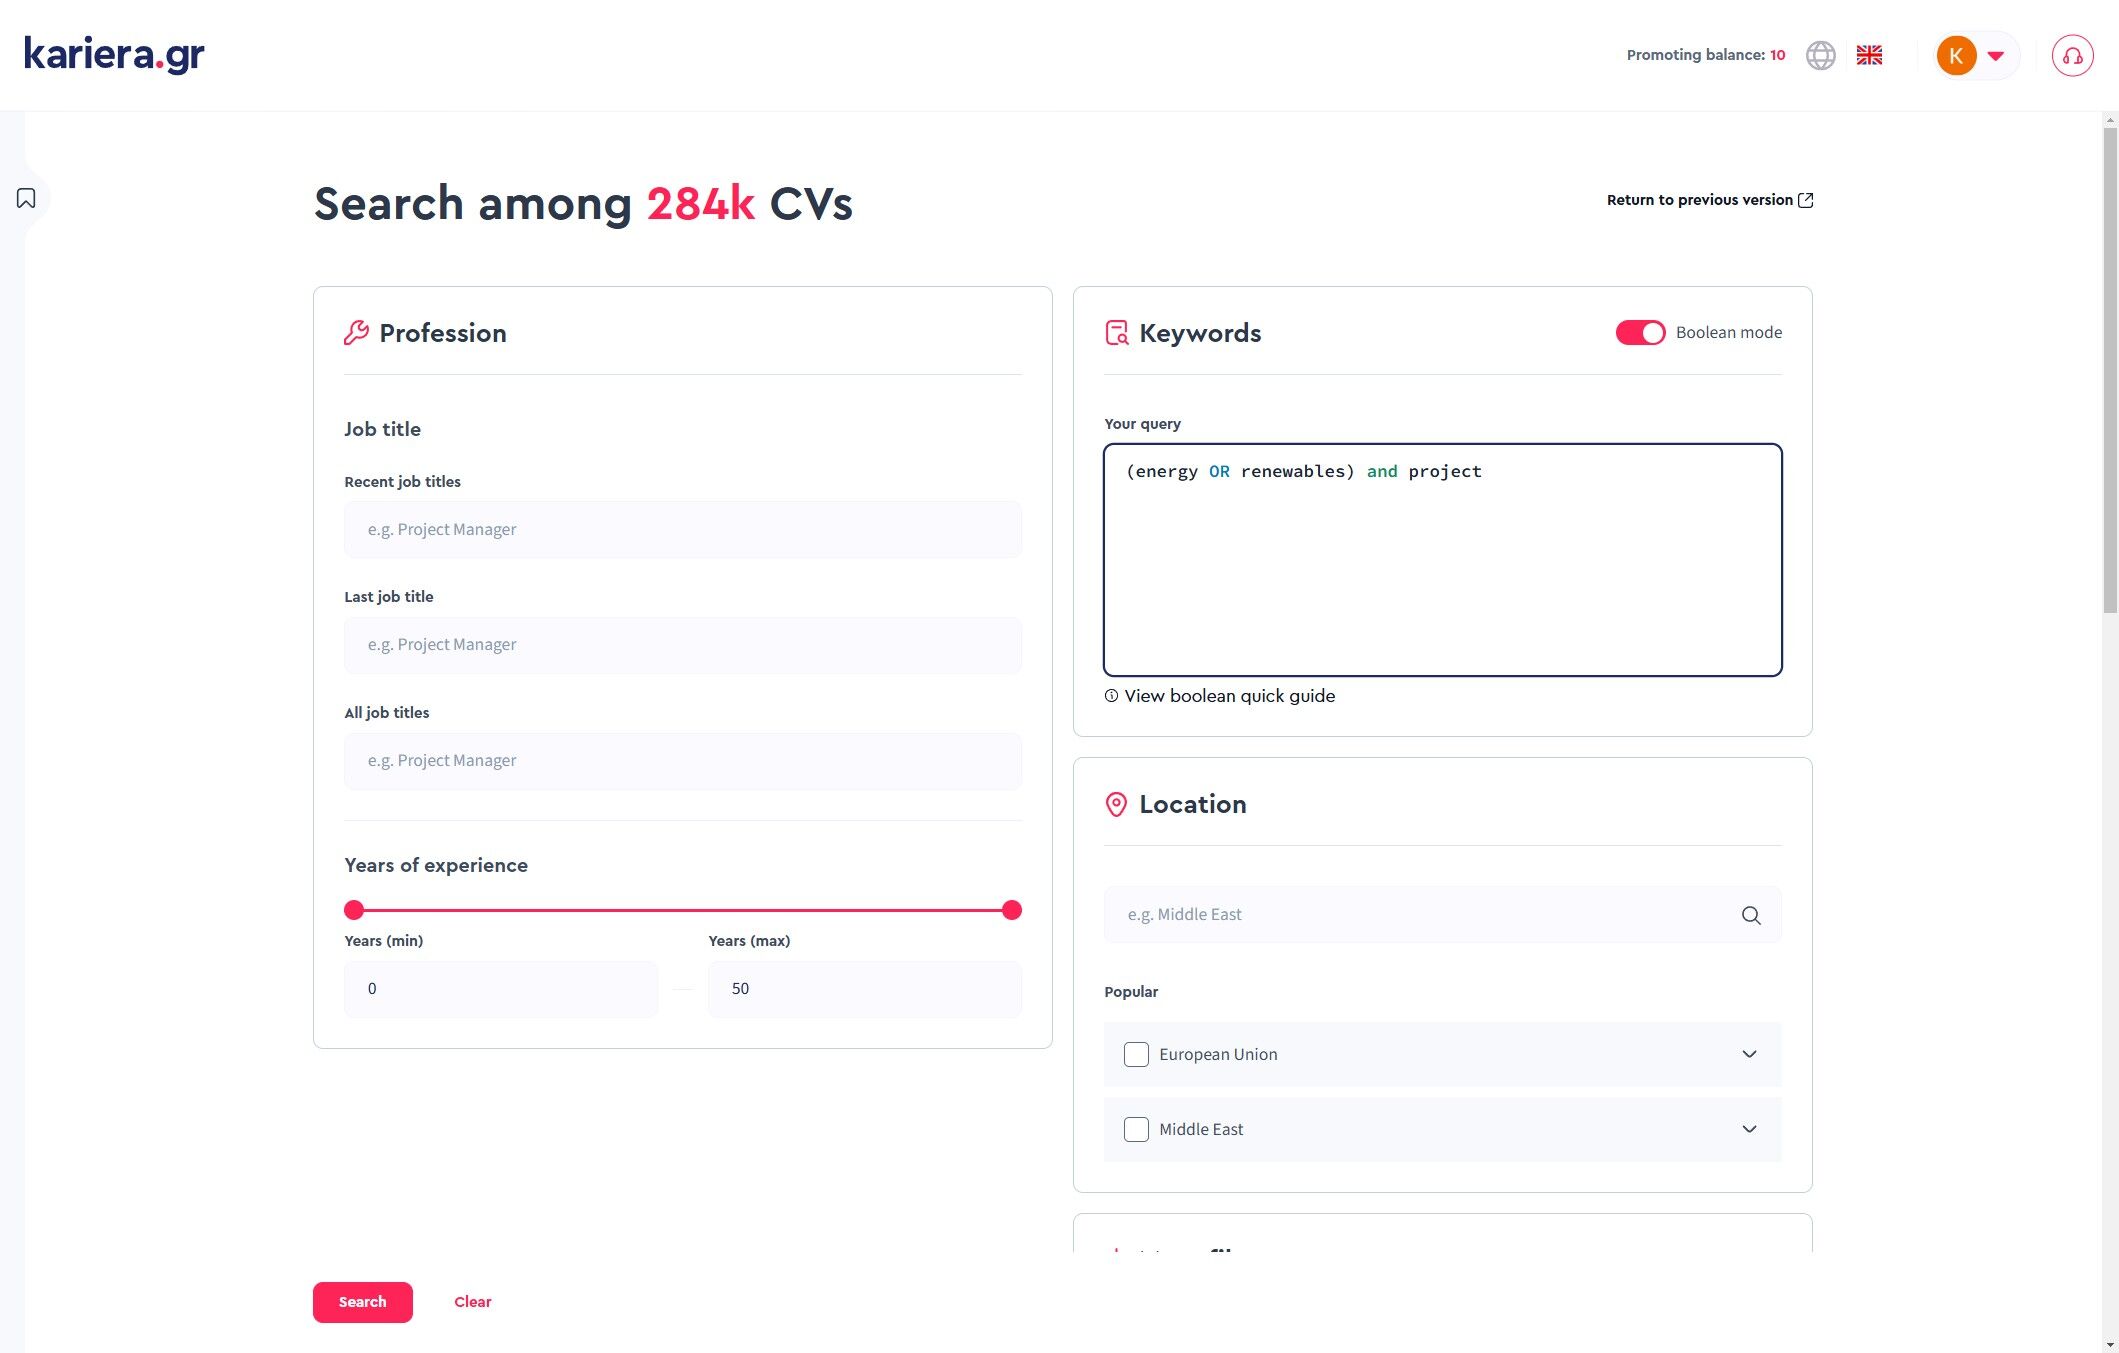The width and height of the screenshot is (2119, 1353).
Task: Expand the Middle East chevron
Action: click(1749, 1129)
